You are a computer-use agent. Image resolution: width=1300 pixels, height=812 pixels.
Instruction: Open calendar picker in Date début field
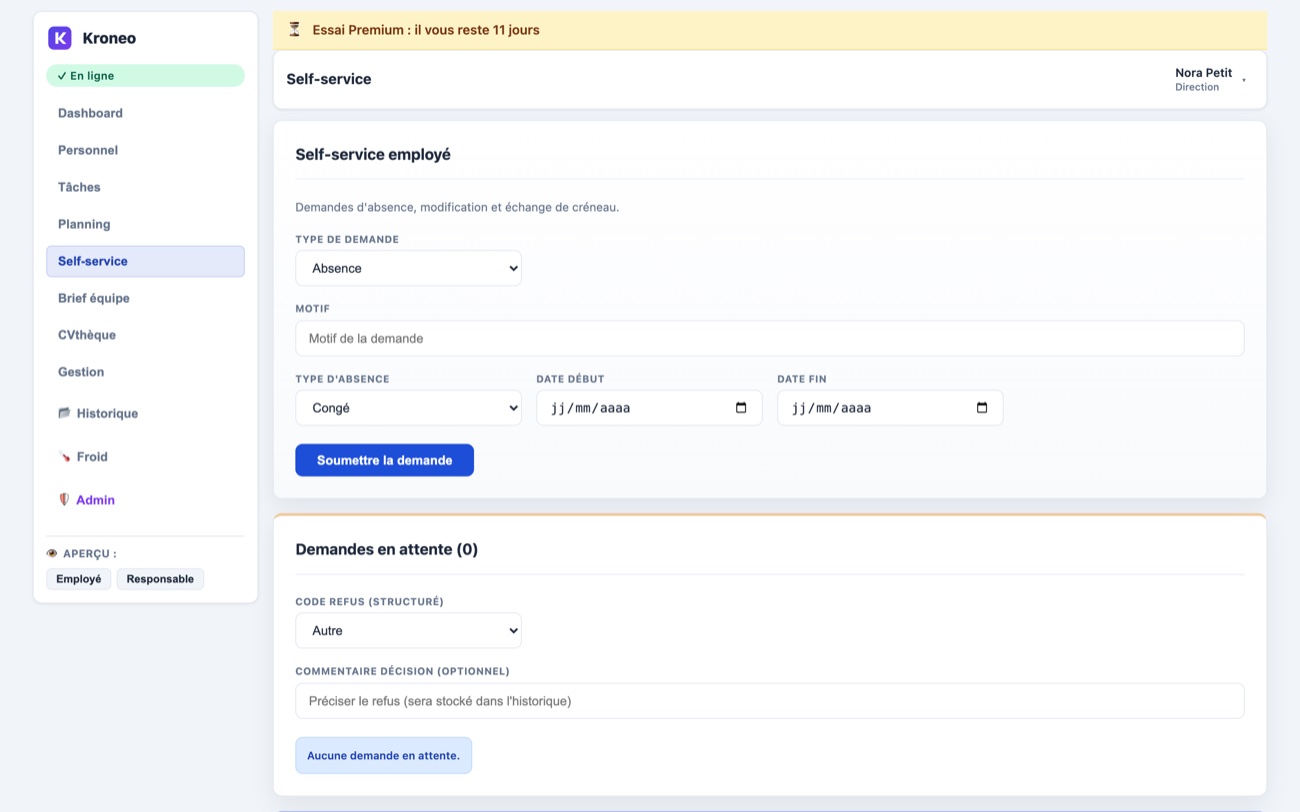(741, 408)
